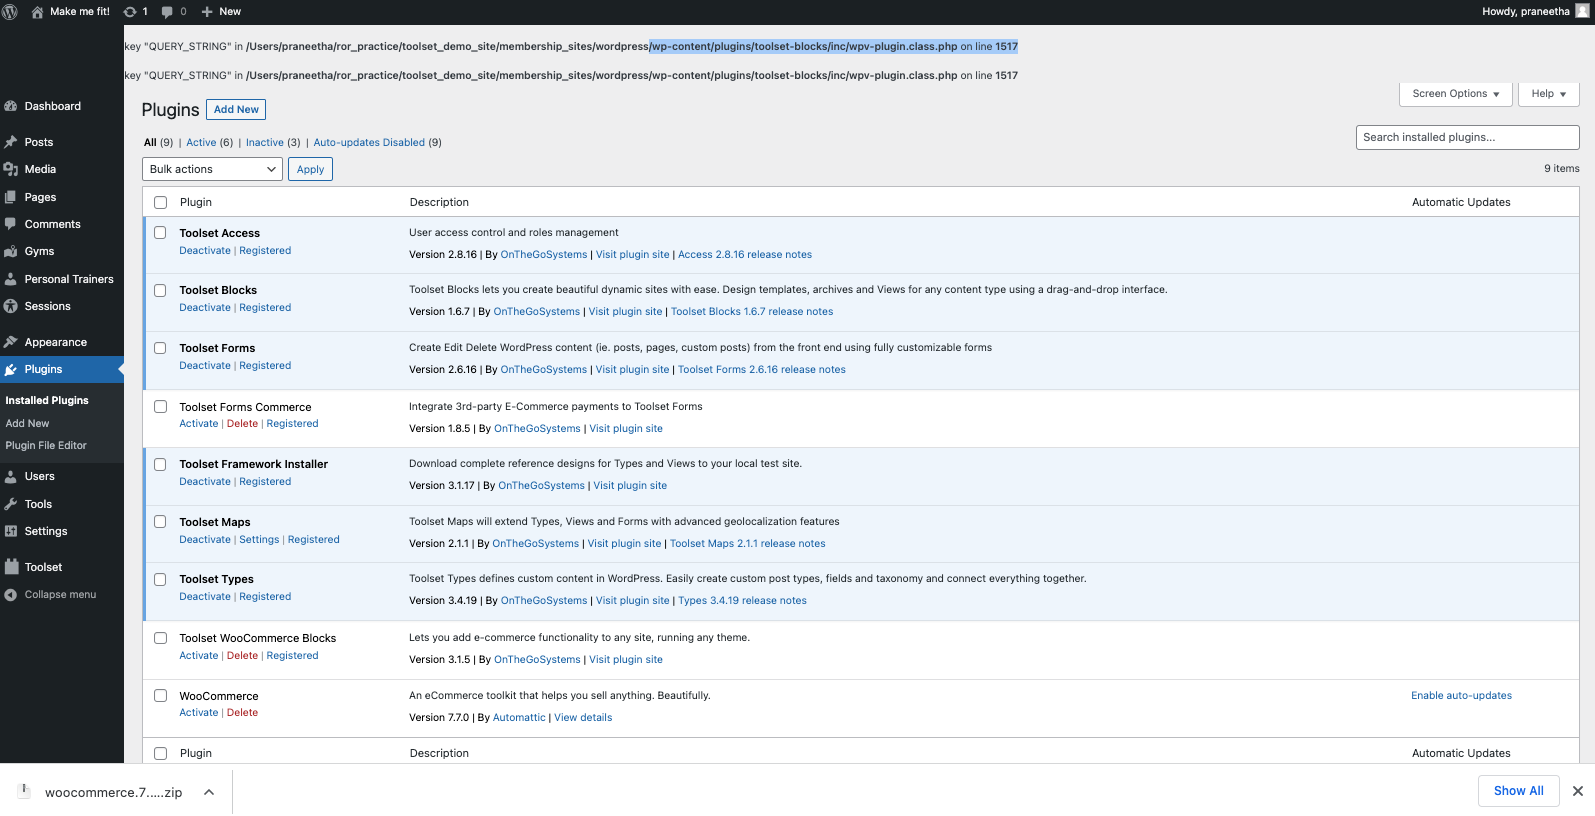Click the Users icon in sidebar
Image resolution: width=1595 pixels, height=816 pixels.
(11, 476)
